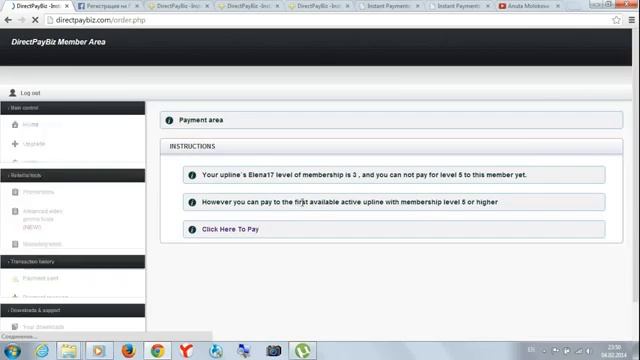
Task: Click the browser forward arrow
Action: pyautogui.click(x=22, y=20)
